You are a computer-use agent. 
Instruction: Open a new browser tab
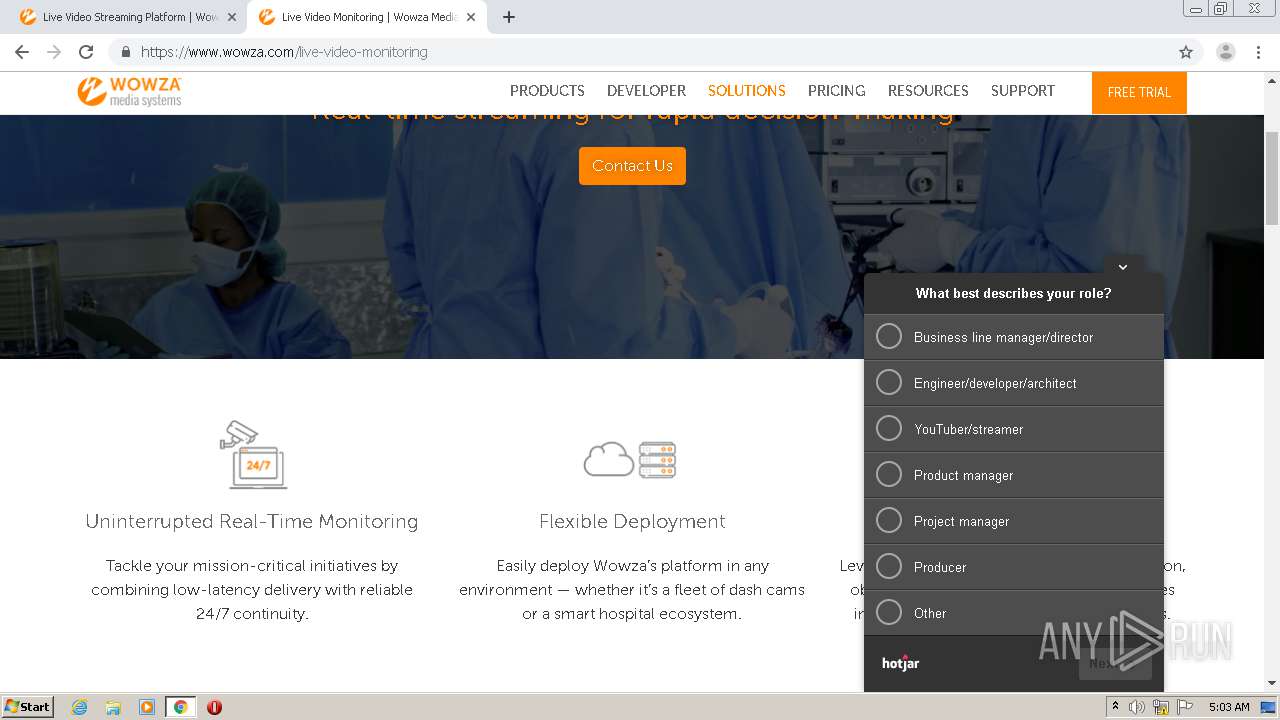click(508, 17)
